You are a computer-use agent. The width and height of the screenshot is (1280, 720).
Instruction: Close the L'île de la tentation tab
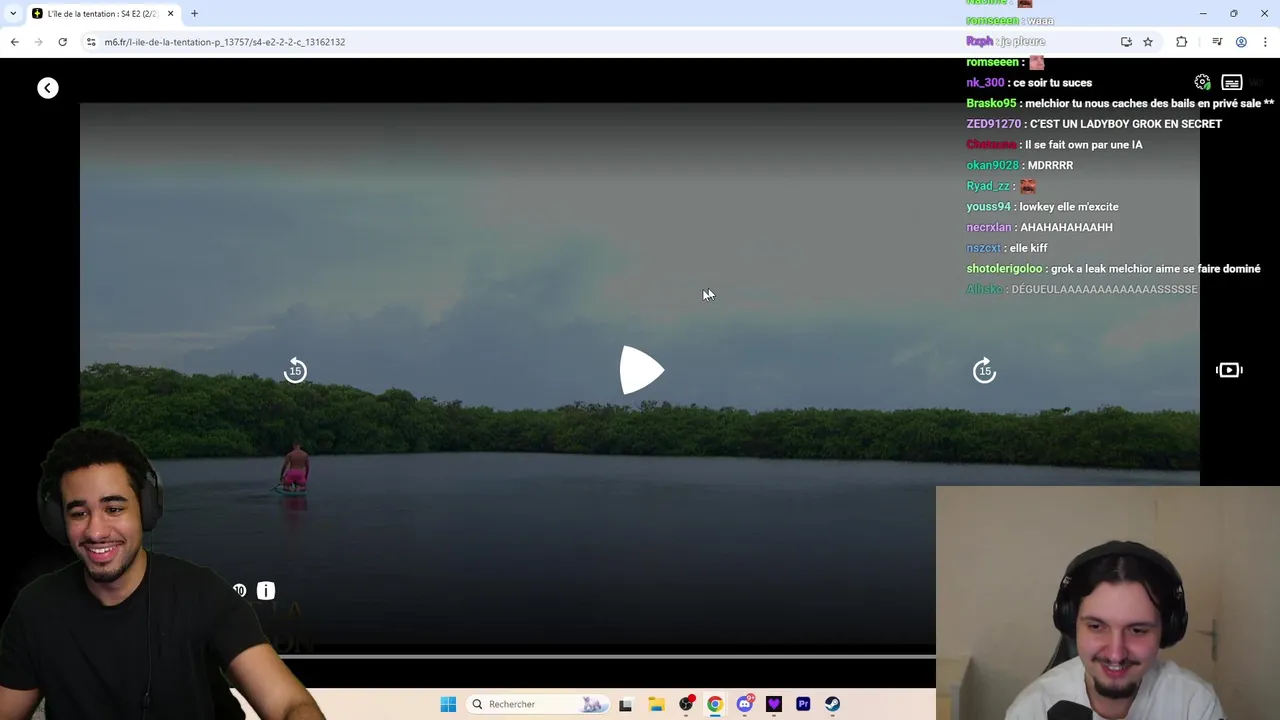170,13
